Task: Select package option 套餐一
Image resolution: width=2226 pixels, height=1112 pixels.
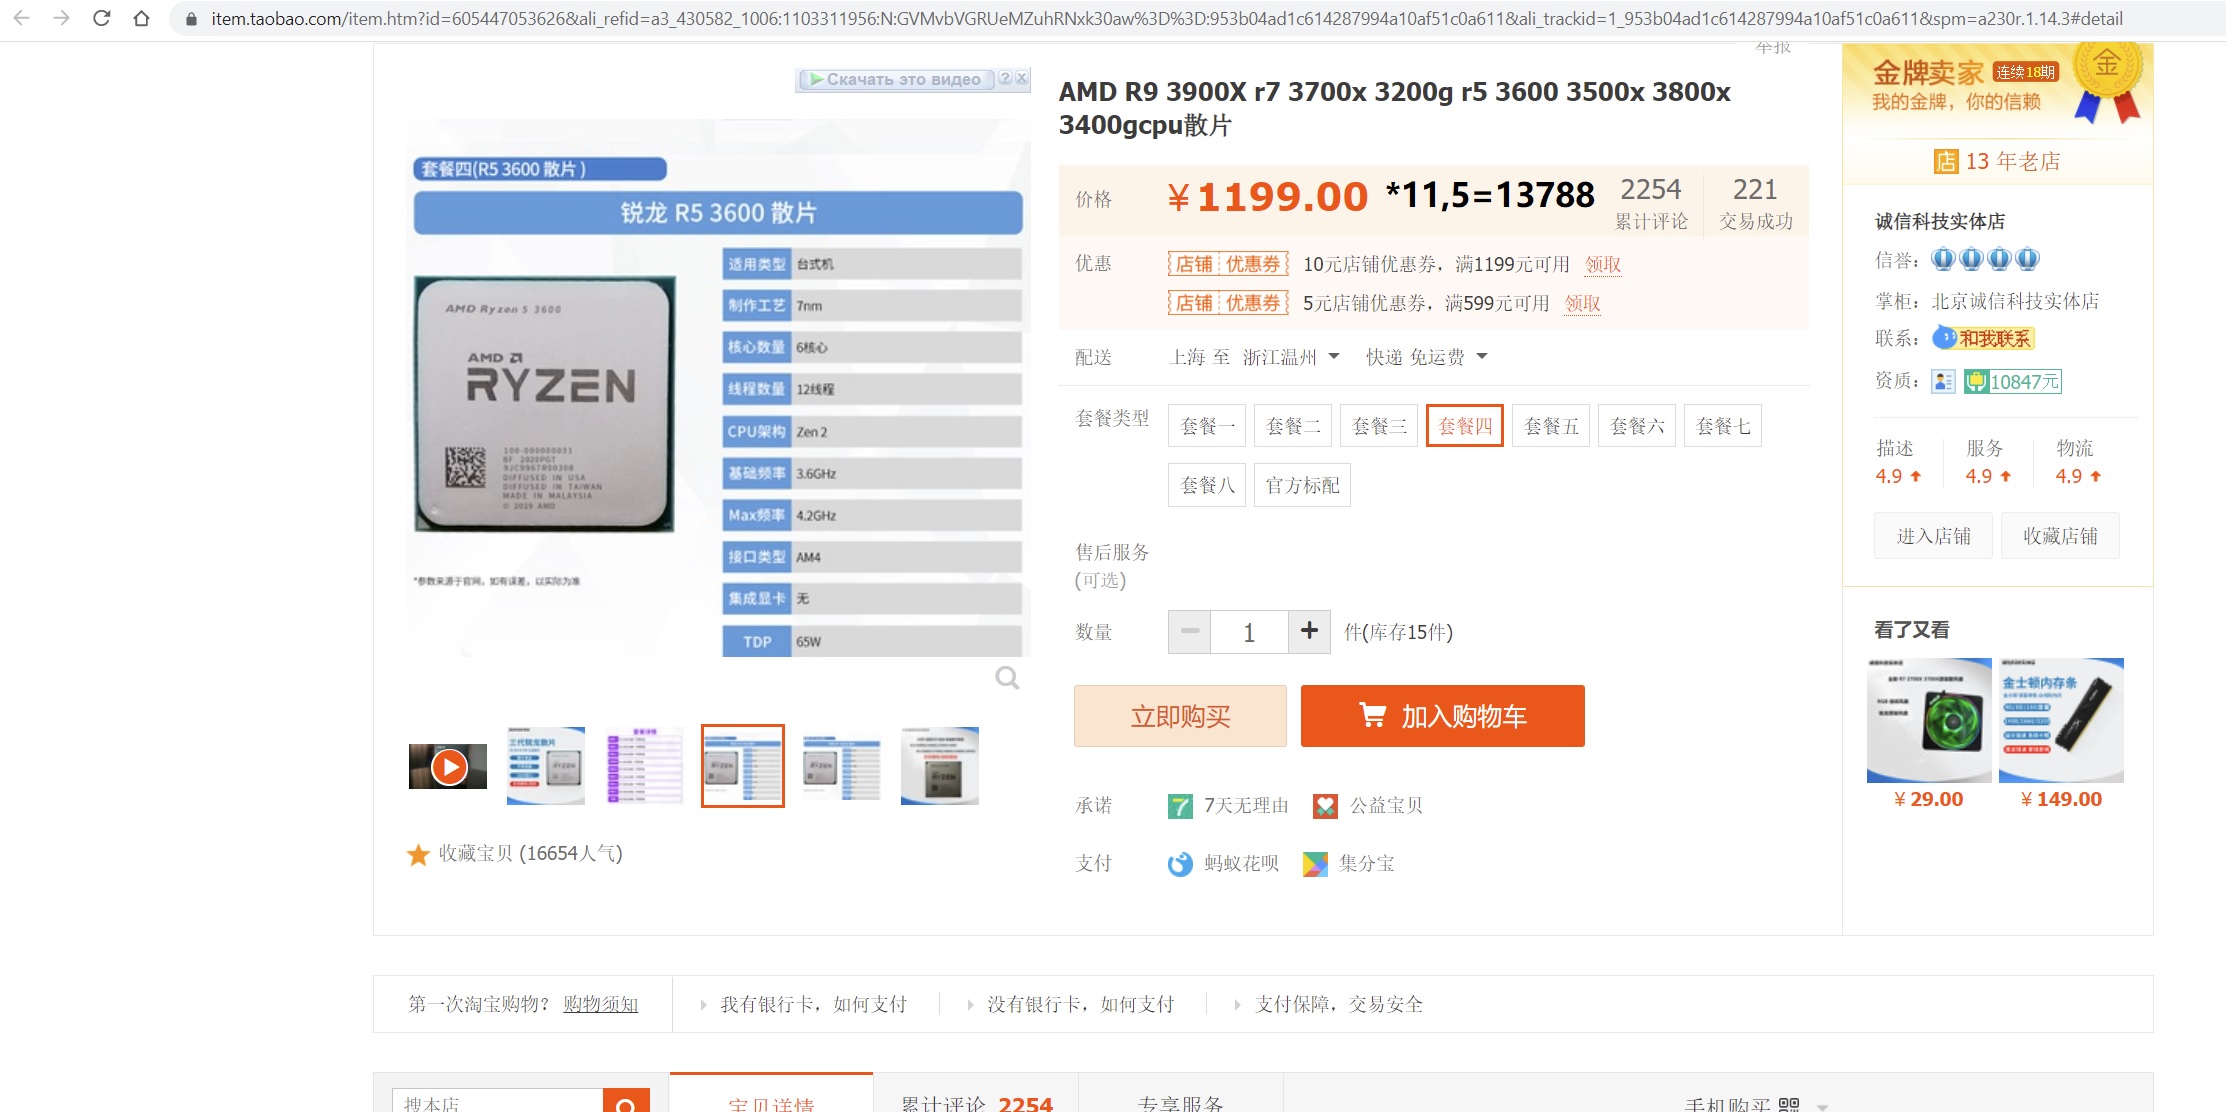Action: pos(1207,427)
